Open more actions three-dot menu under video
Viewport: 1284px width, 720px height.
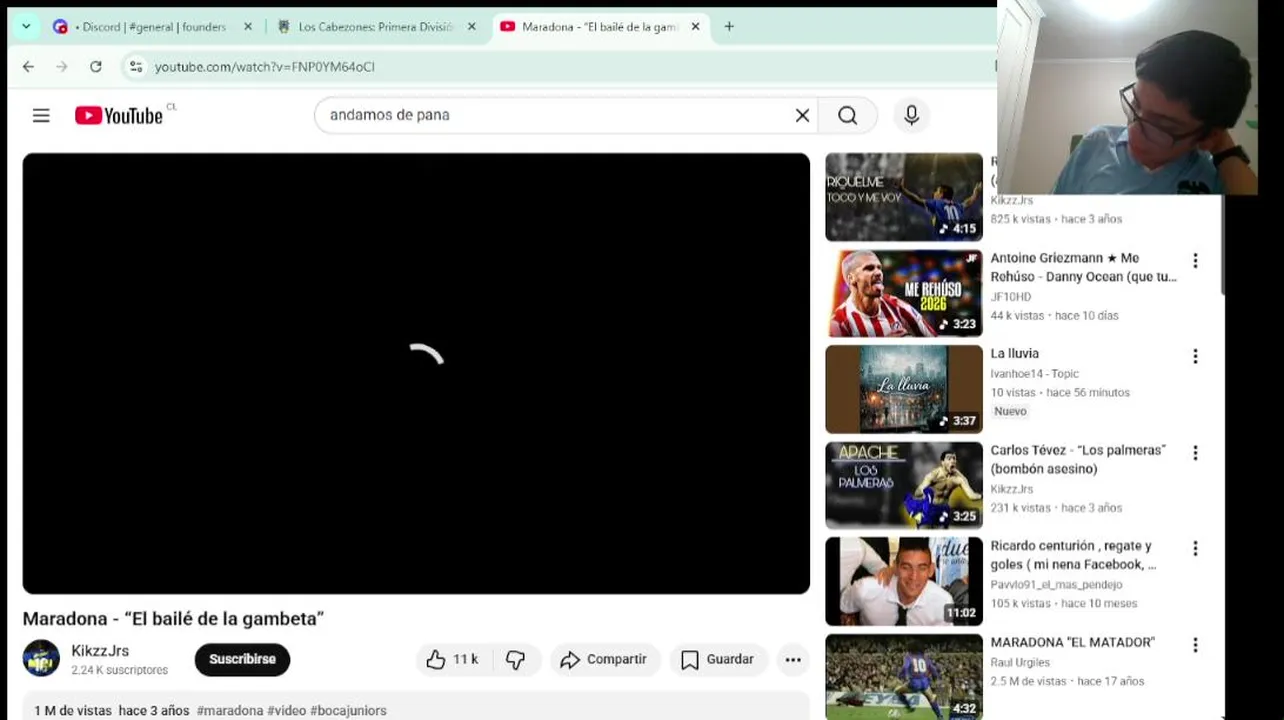[x=793, y=659]
